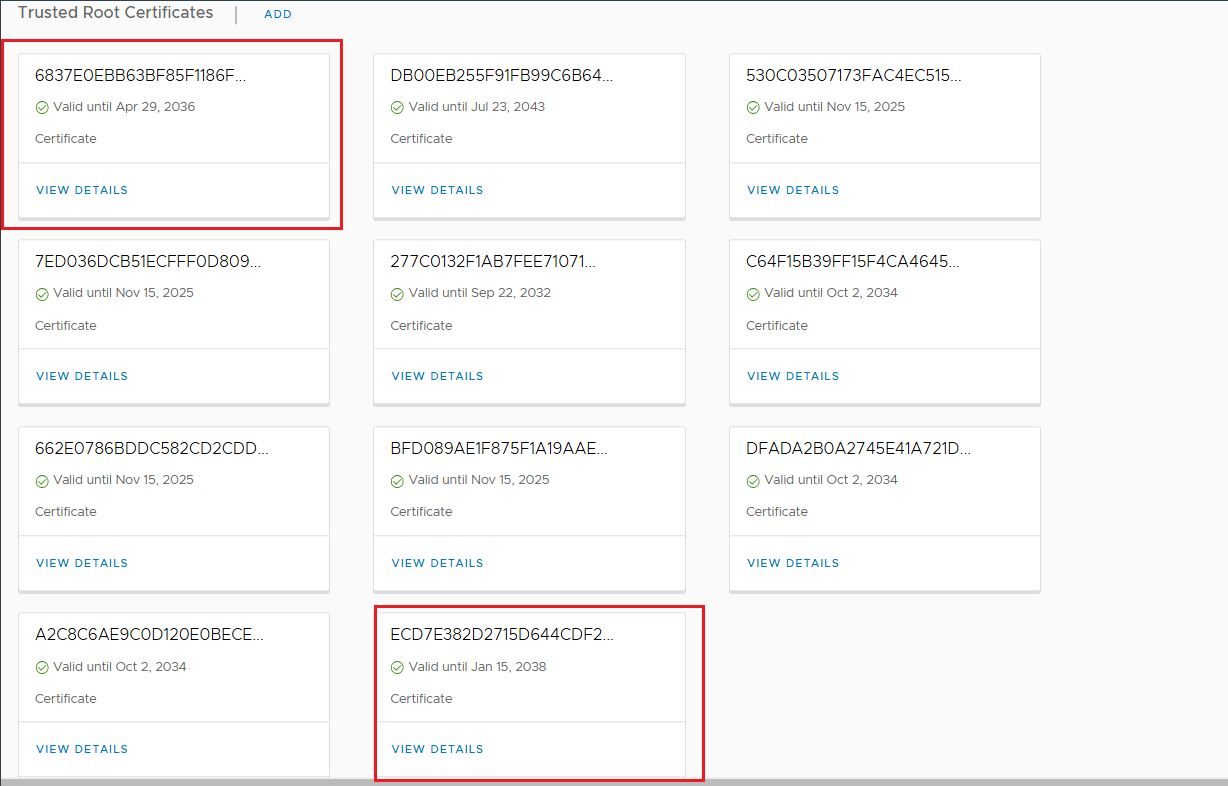Select certificate title BFD089AE1F875F1A19AAE
This screenshot has height=786, width=1228.
[x=499, y=448]
